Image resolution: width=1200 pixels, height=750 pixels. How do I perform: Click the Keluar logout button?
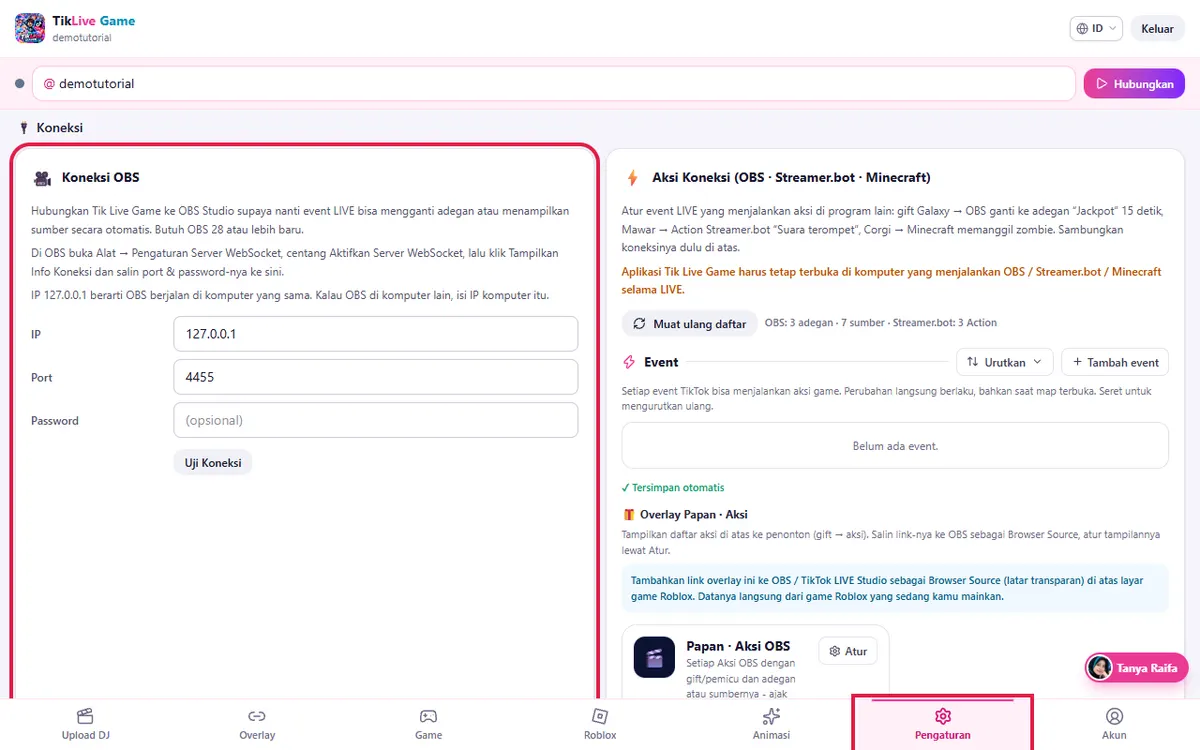(x=1157, y=28)
